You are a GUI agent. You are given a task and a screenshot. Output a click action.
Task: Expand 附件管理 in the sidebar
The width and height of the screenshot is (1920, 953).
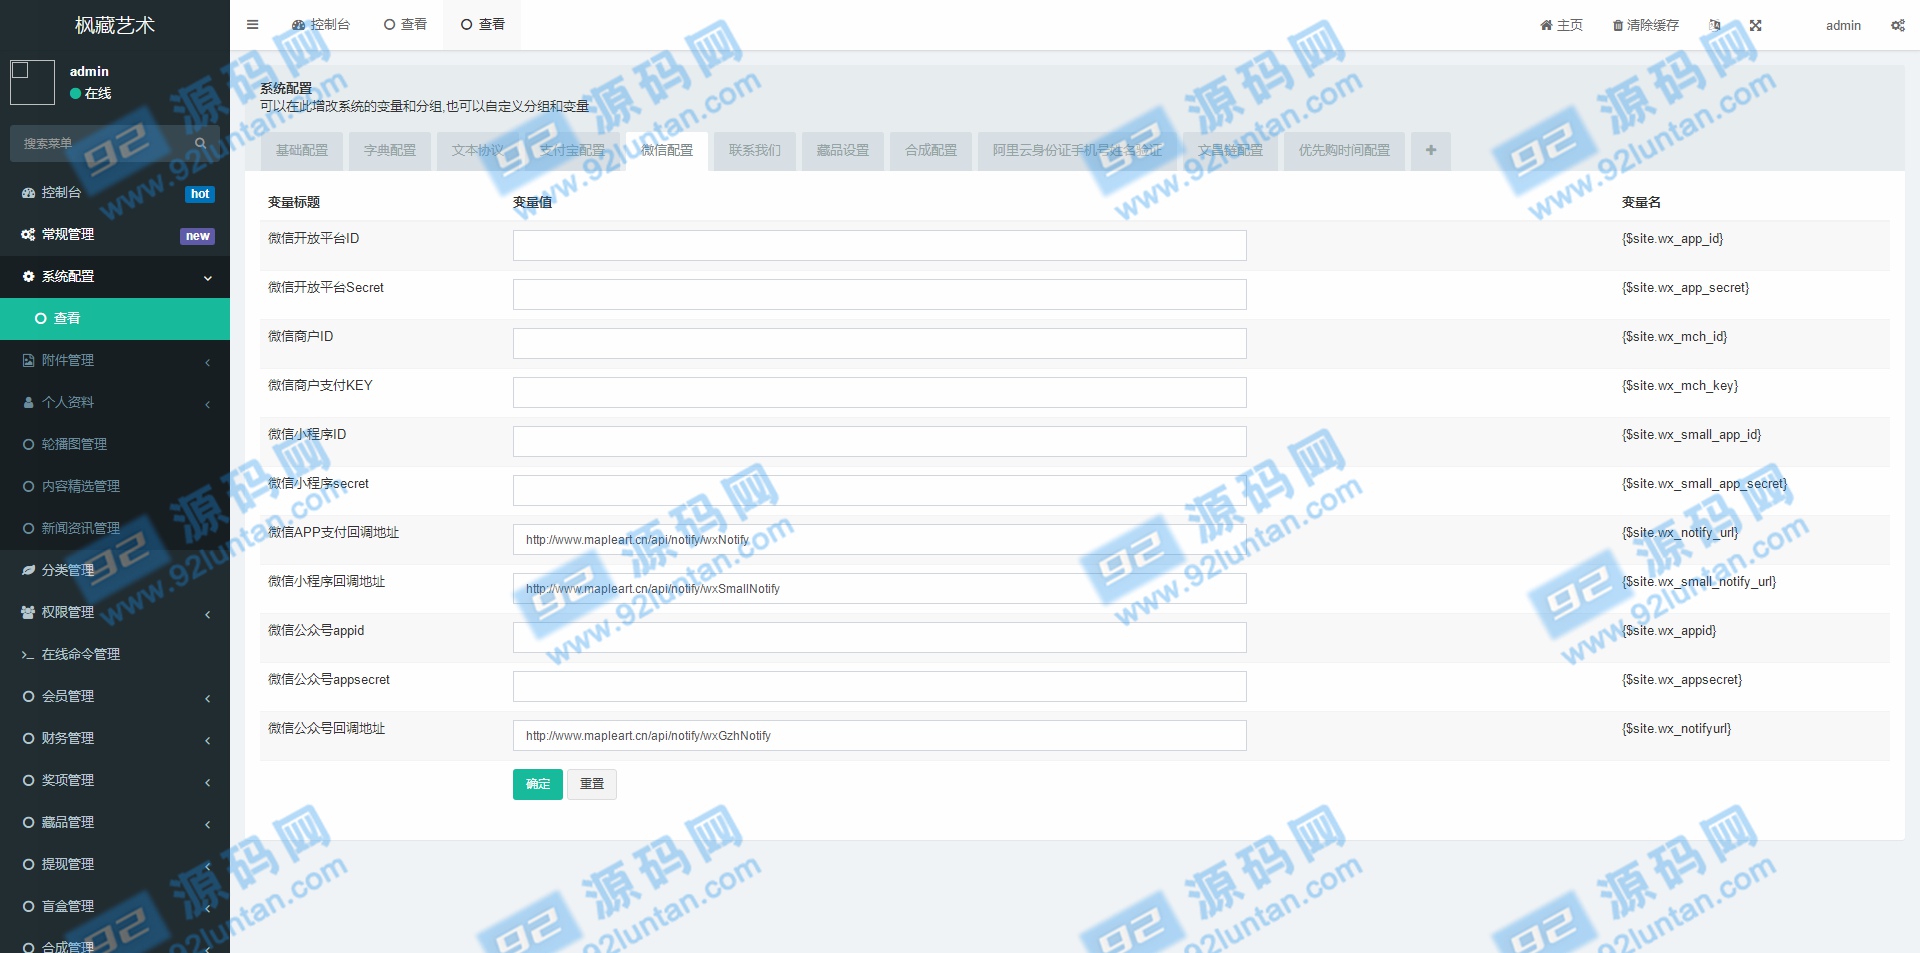[x=115, y=360]
